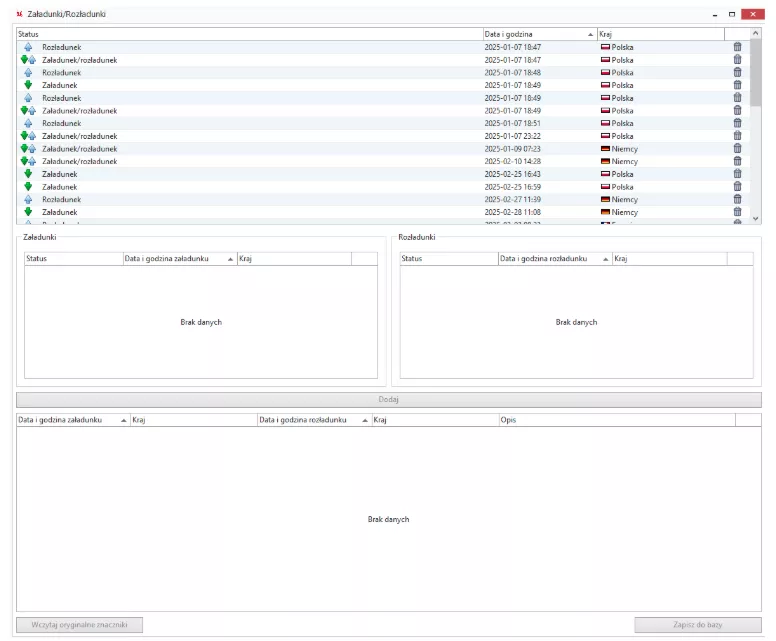
Task: Remove the 2025-01-09 07:23 Niemcy entry
Action: coord(737,149)
